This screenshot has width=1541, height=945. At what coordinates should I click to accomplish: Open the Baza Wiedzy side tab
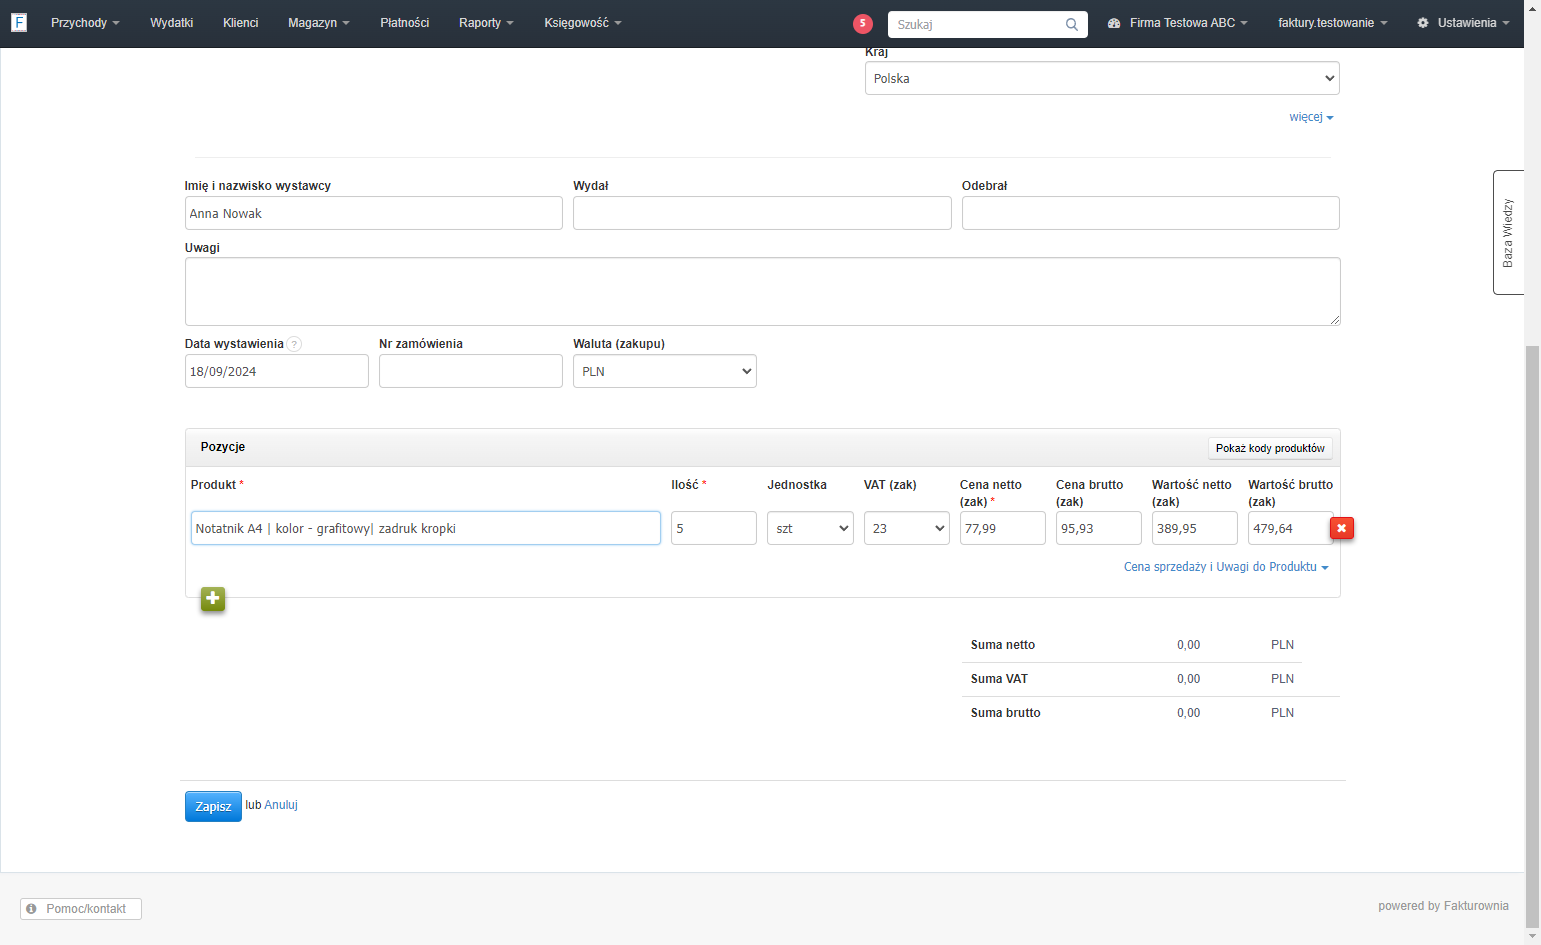pyautogui.click(x=1508, y=232)
